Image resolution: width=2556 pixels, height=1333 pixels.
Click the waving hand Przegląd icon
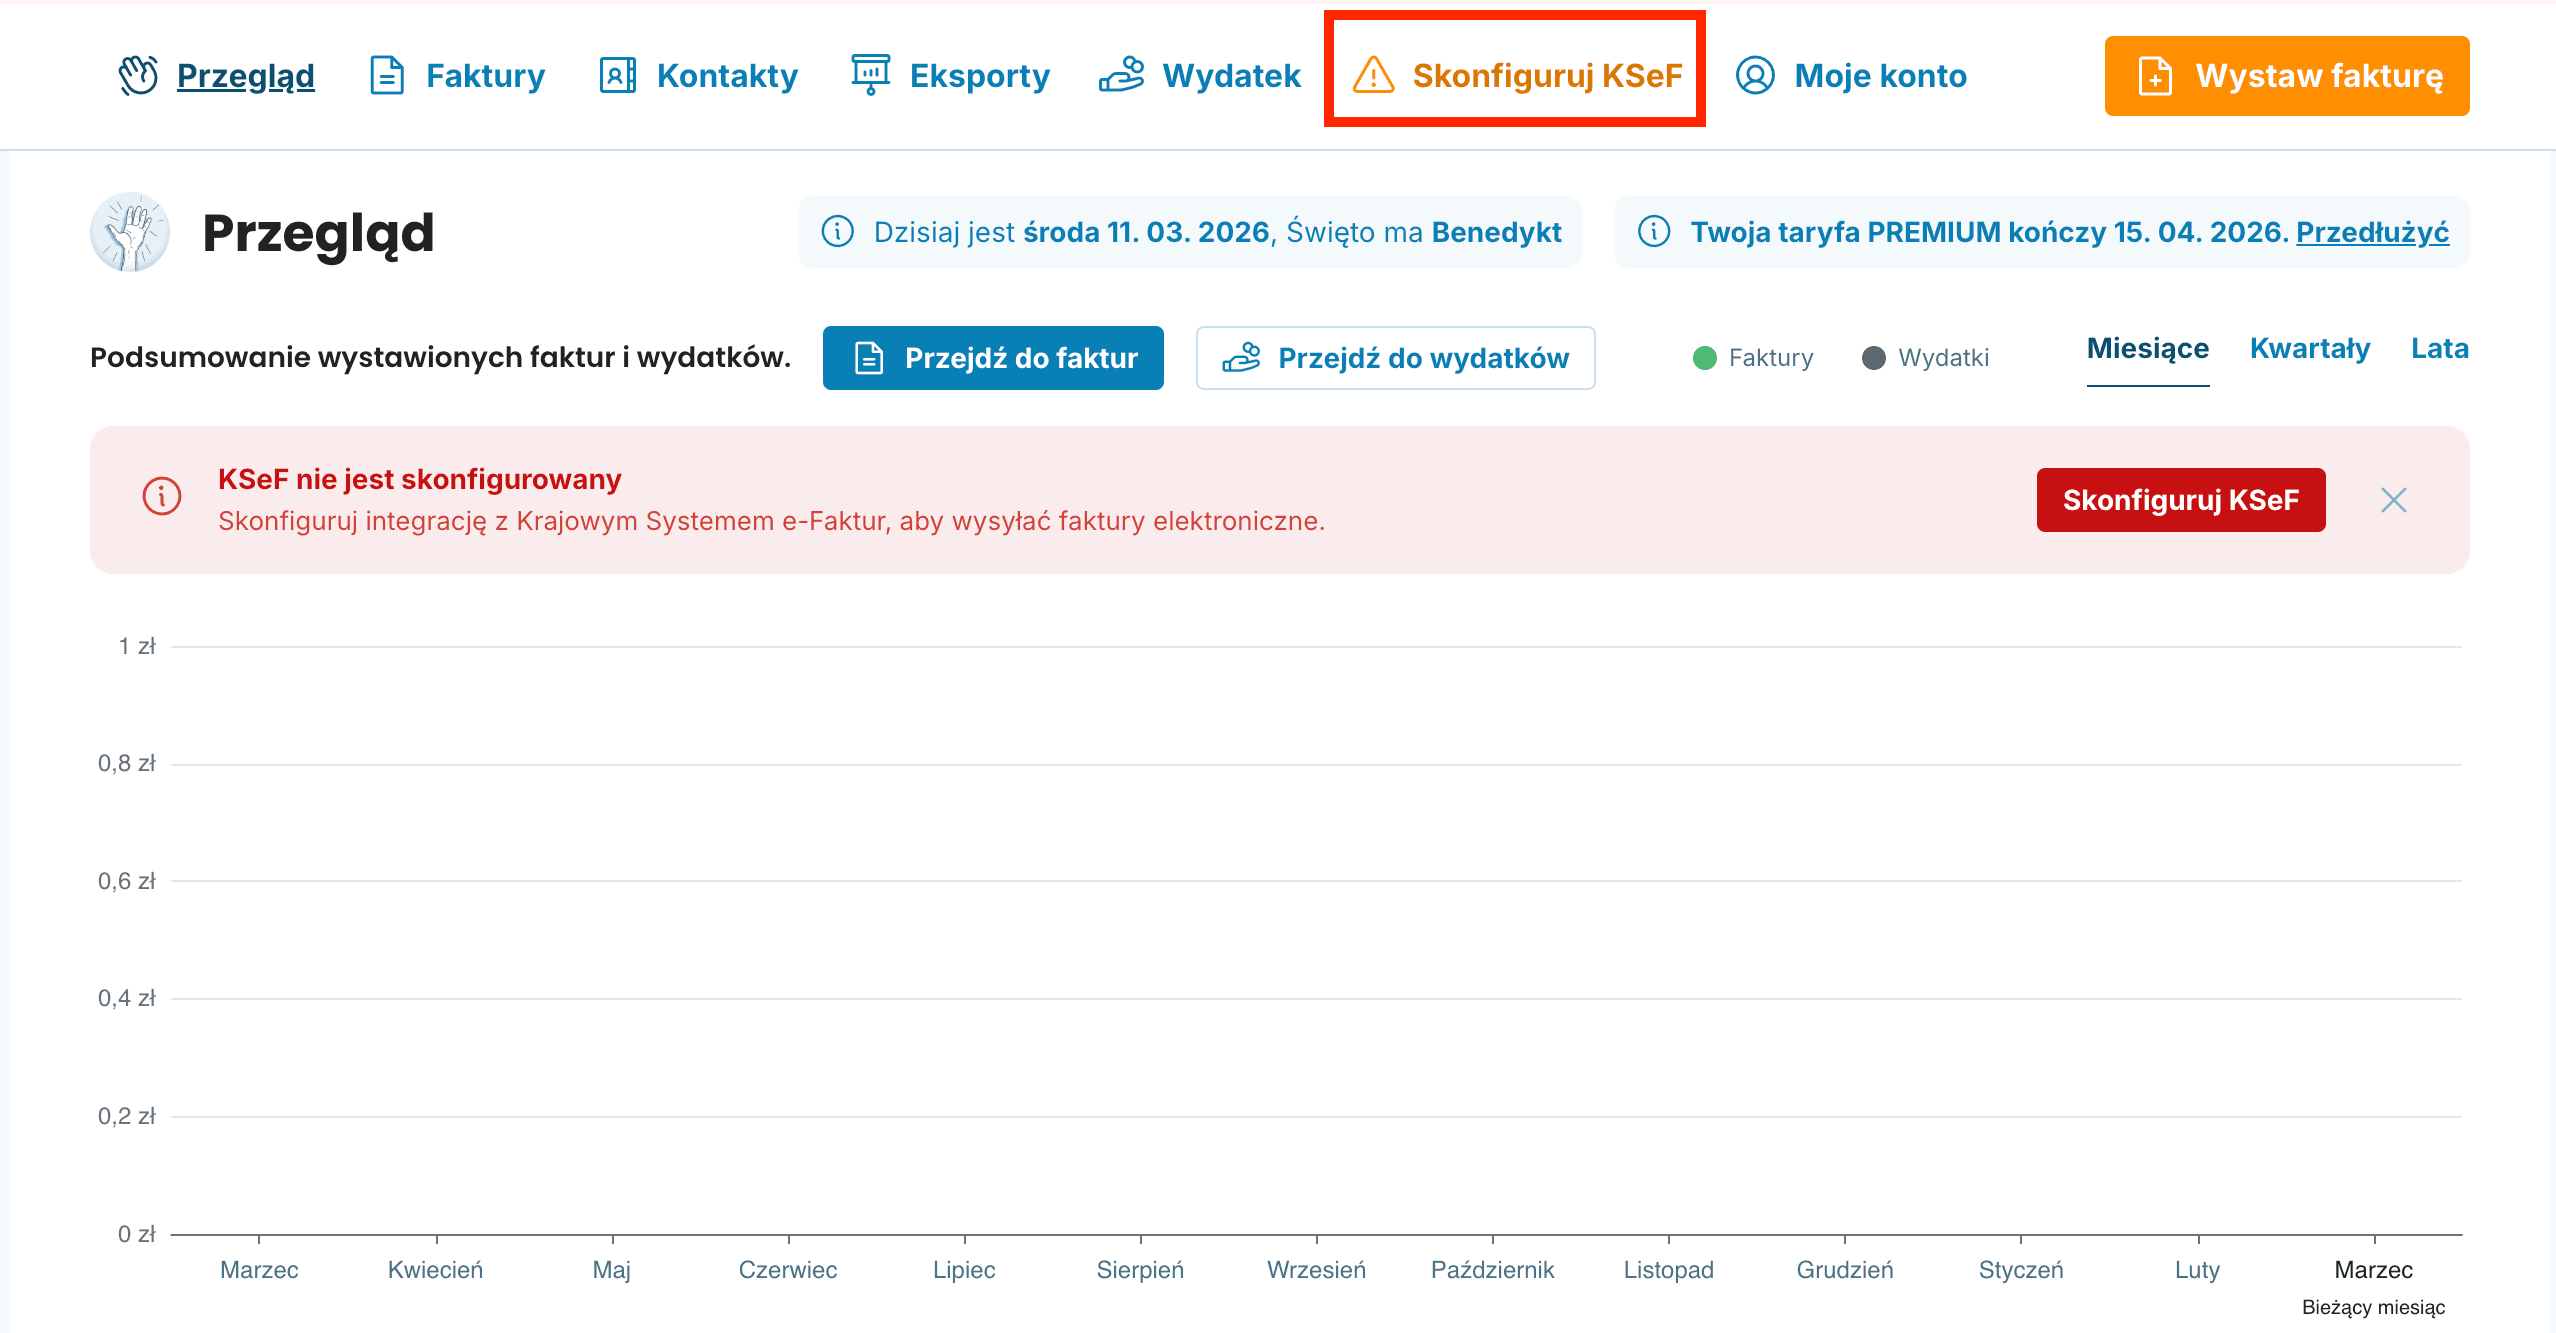tap(138, 76)
